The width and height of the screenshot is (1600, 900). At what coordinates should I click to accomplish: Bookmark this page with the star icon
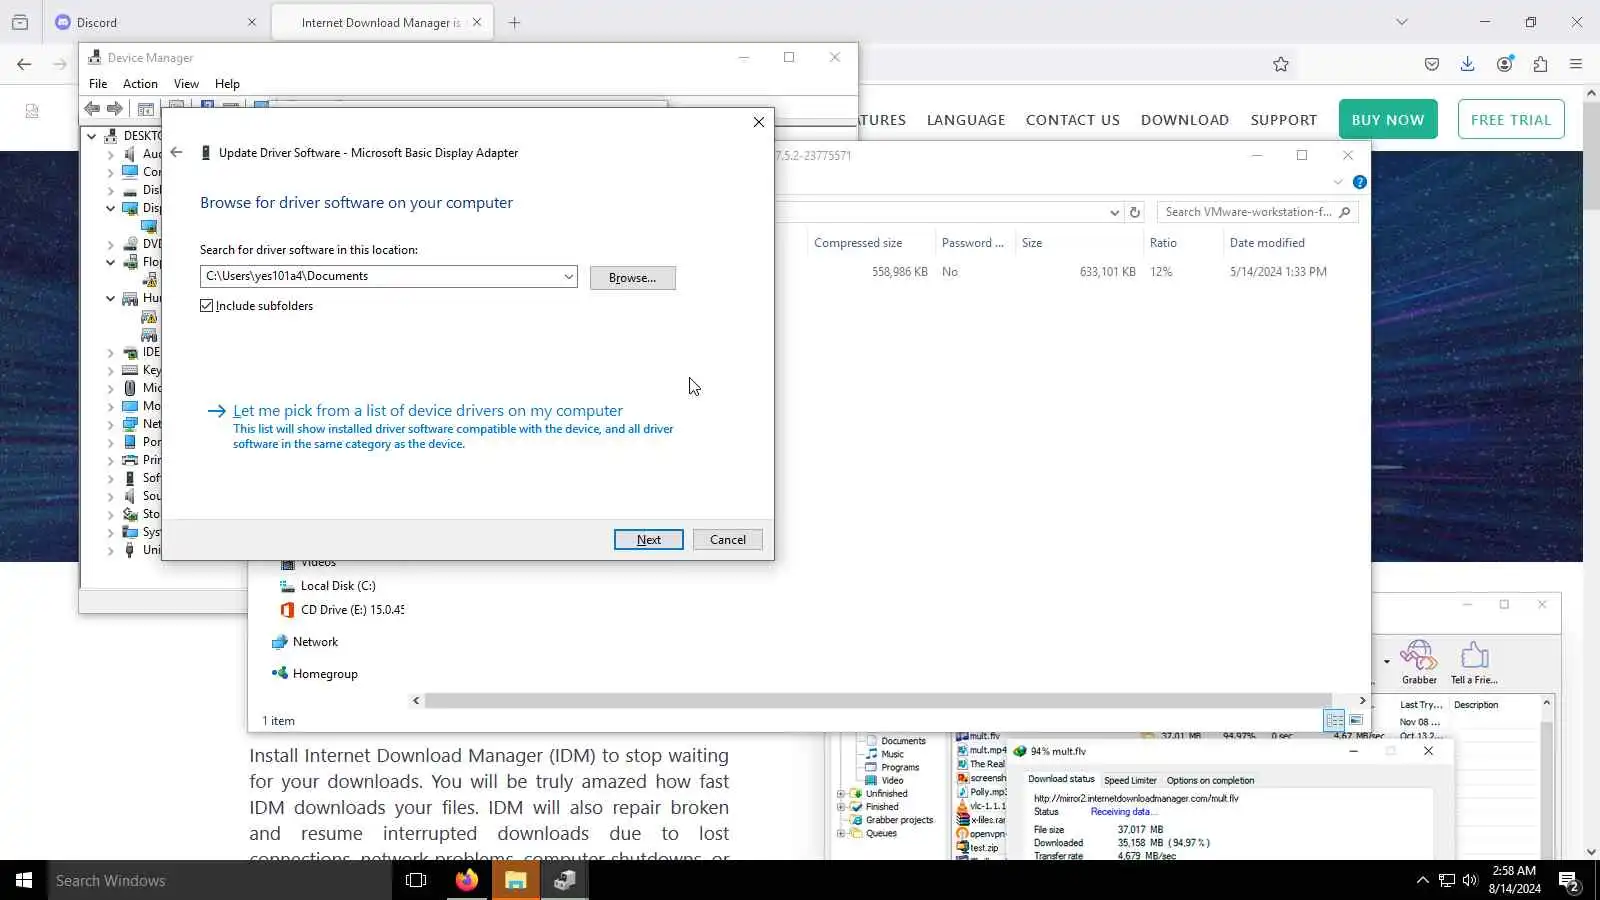pos(1281,64)
